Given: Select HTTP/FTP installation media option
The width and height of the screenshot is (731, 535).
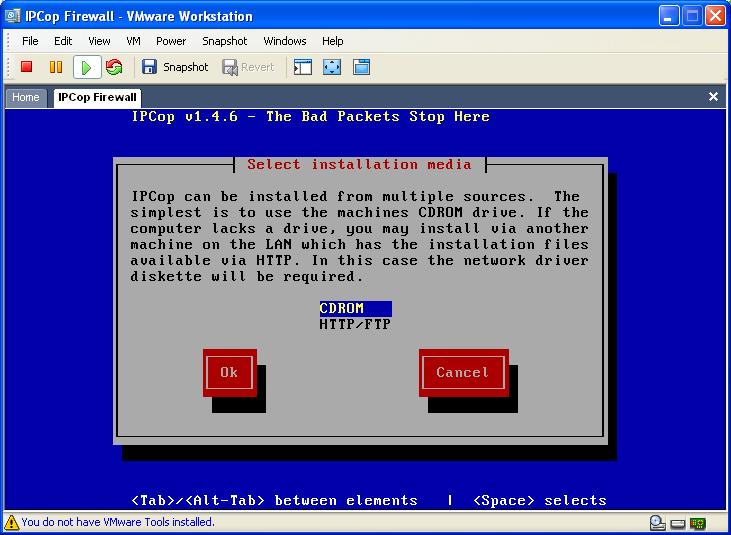Looking at the screenshot, I should [x=355, y=324].
